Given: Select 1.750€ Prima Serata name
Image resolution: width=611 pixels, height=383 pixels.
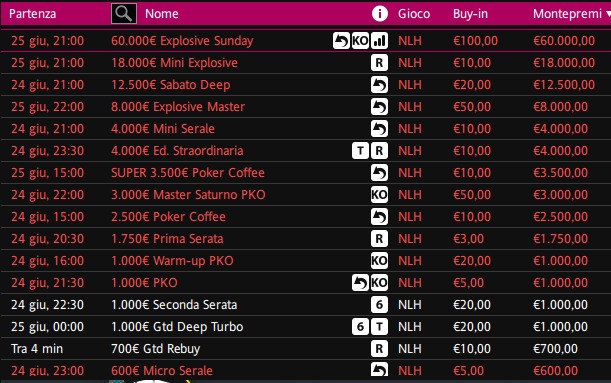Looking at the screenshot, I should click(x=167, y=239).
